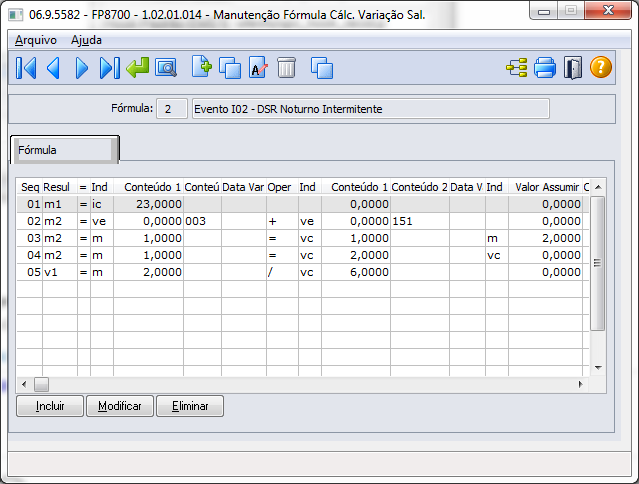Click the duplicate windows icon right of trash
Viewport: 639px width, 484px height.
[322, 68]
